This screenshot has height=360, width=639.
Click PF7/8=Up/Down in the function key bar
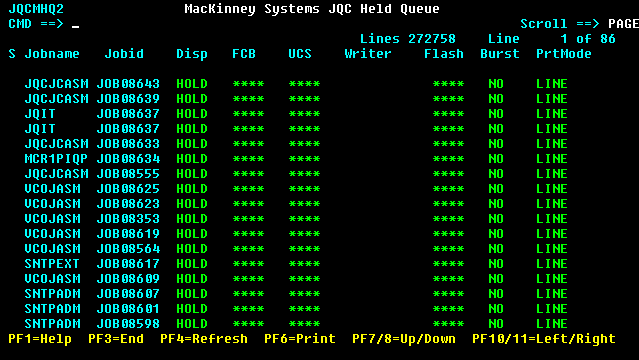point(403,339)
